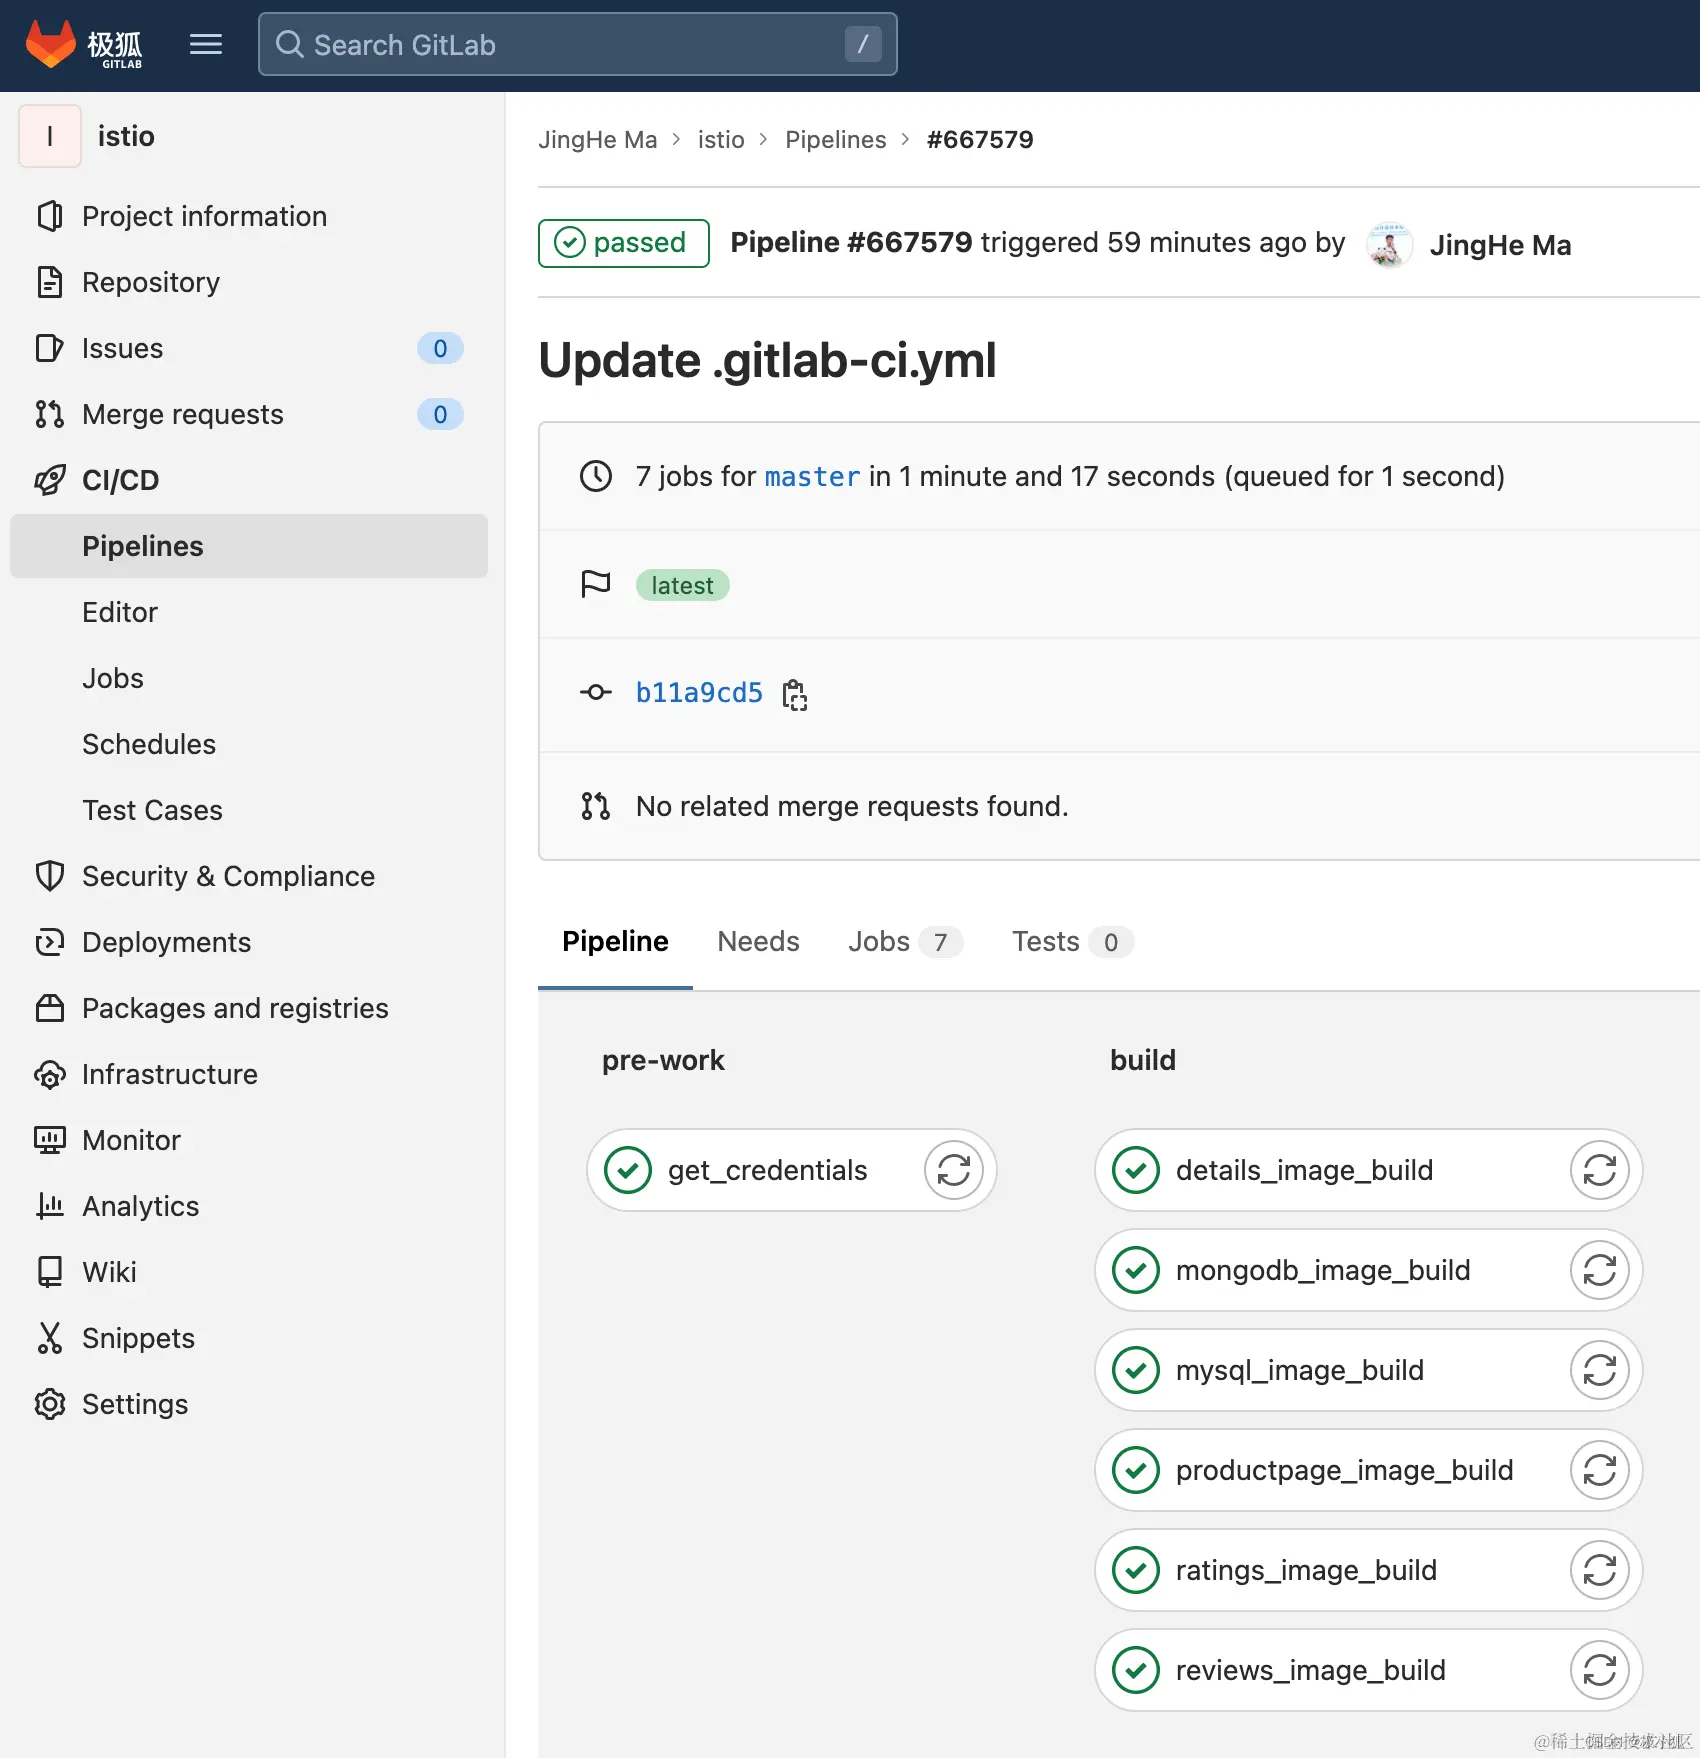Click the Packages and registries icon

50,1008
